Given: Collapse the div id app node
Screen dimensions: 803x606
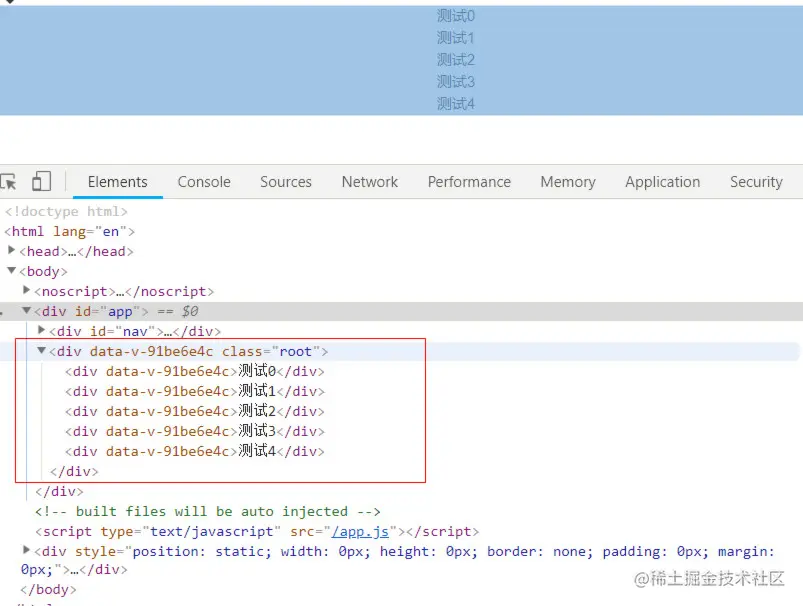Looking at the screenshot, I should click(x=27, y=310).
